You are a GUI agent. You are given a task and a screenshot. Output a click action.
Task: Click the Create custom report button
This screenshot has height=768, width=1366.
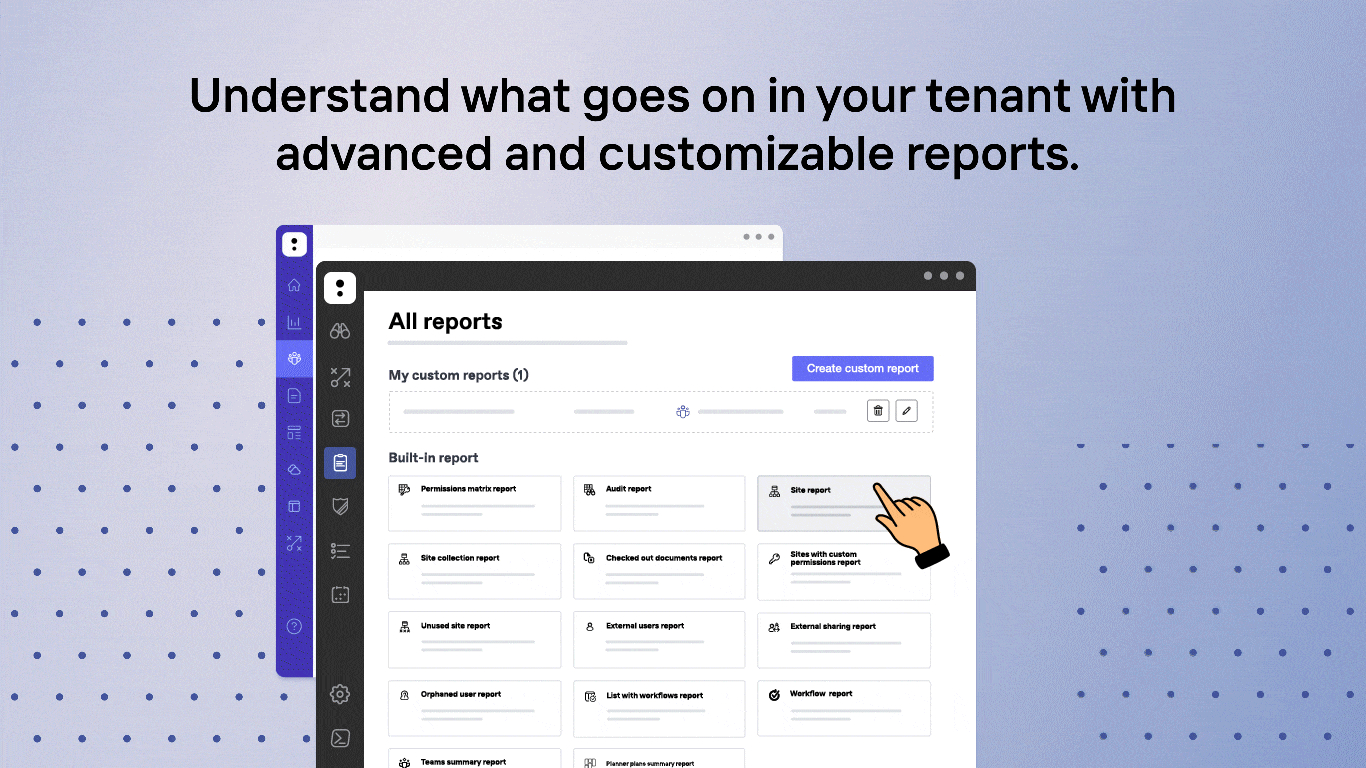(862, 368)
